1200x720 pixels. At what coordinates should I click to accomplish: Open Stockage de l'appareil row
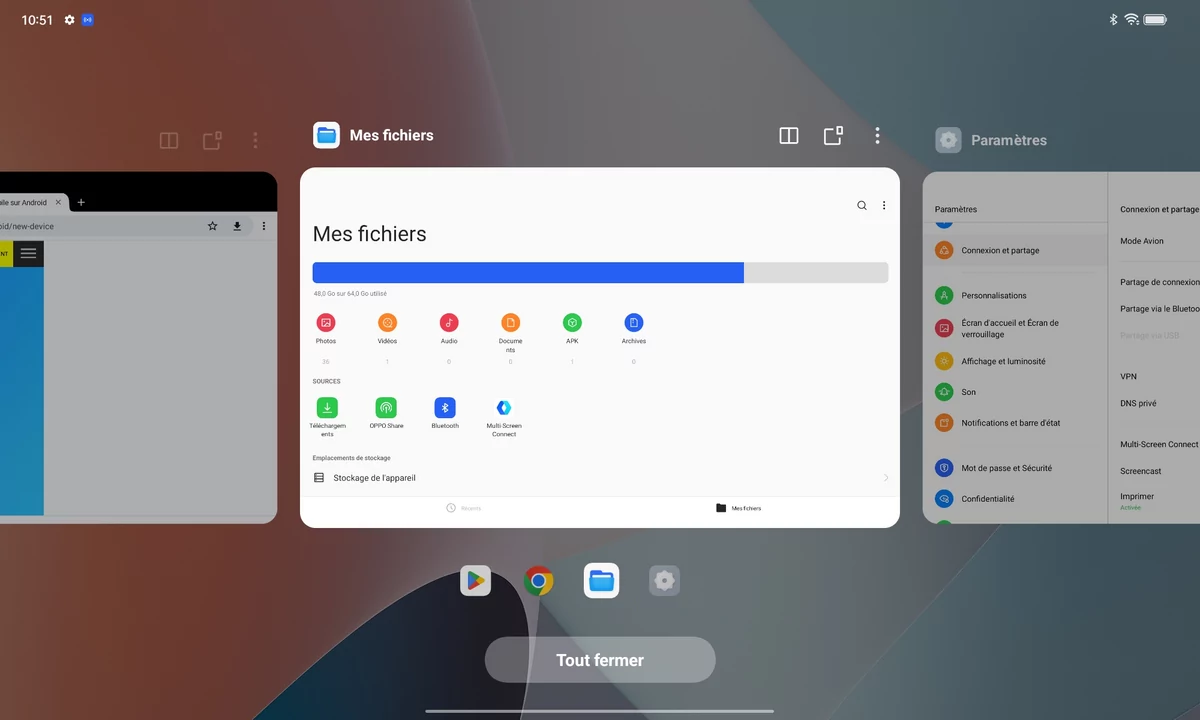(600, 478)
